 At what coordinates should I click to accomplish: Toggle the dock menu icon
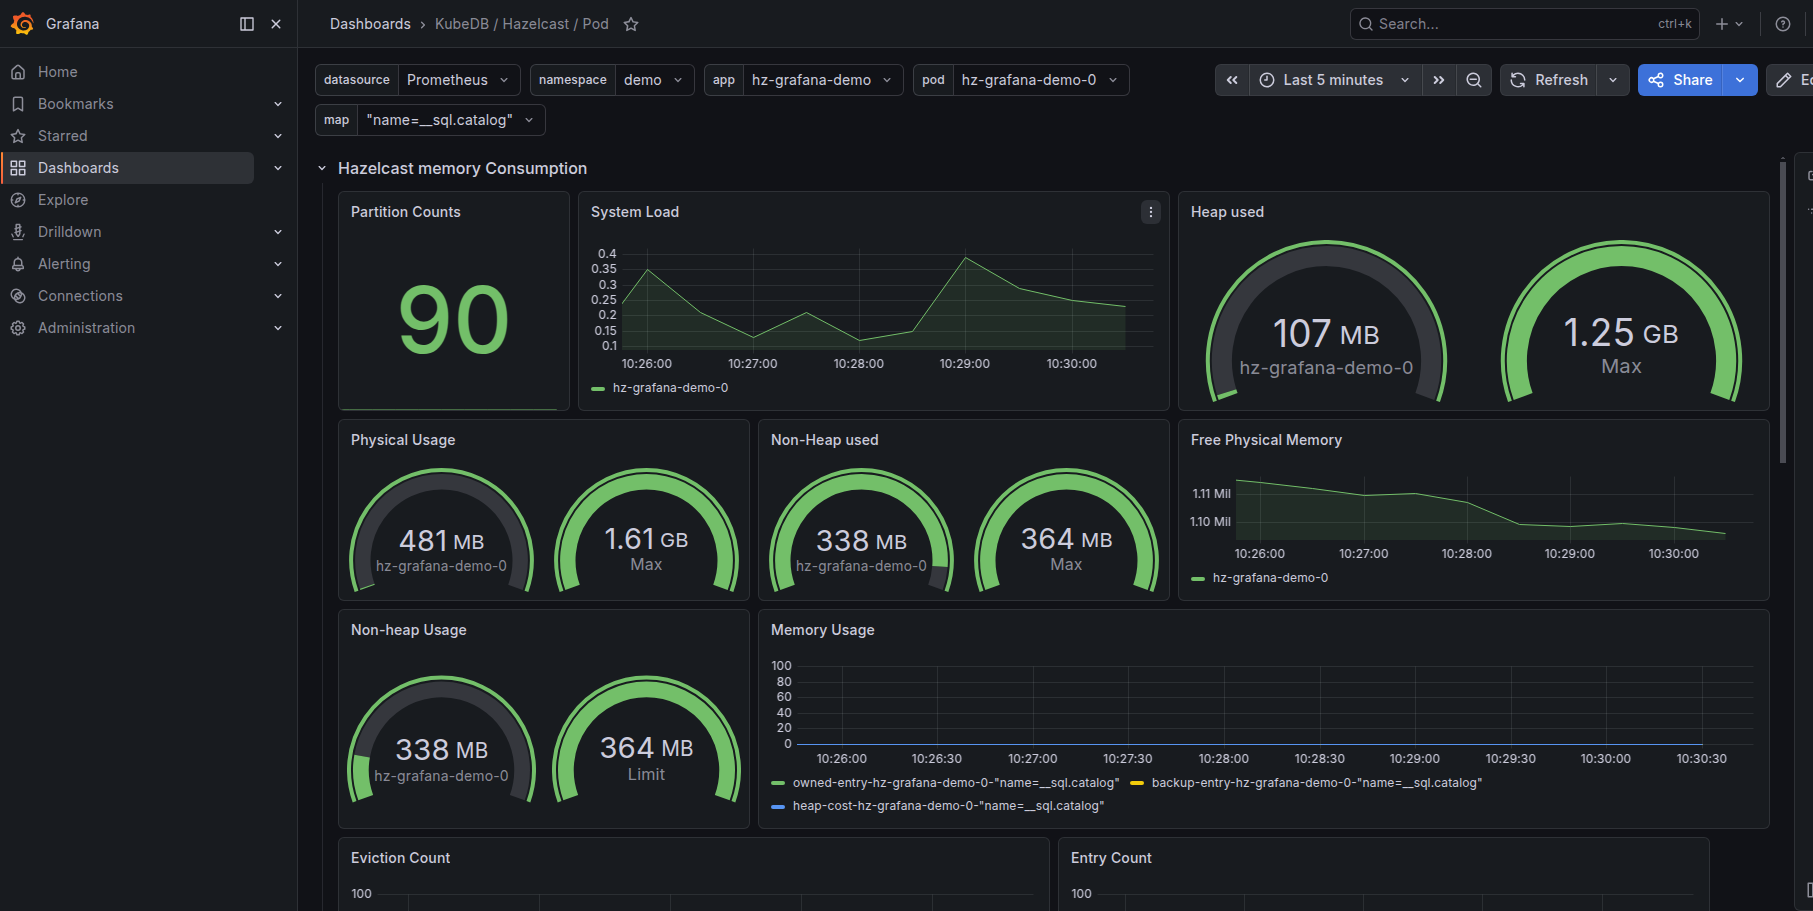pyautogui.click(x=247, y=24)
